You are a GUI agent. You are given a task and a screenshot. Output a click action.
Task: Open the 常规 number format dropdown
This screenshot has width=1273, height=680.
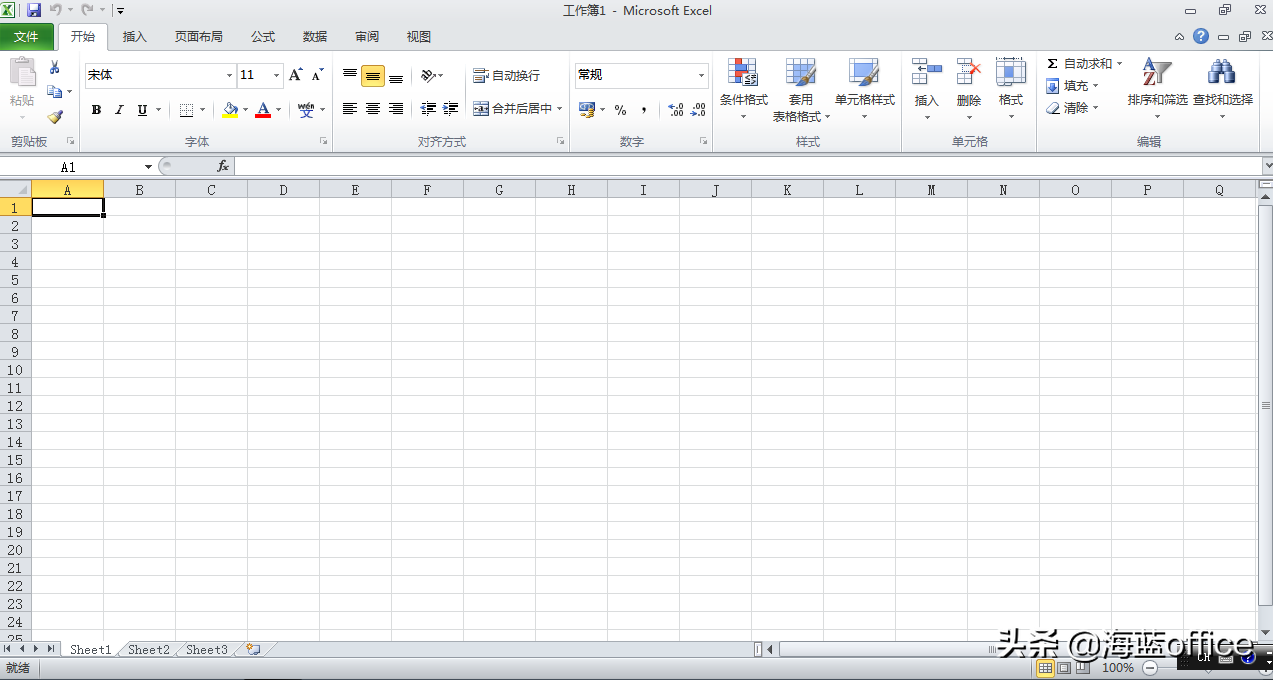tap(701, 75)
